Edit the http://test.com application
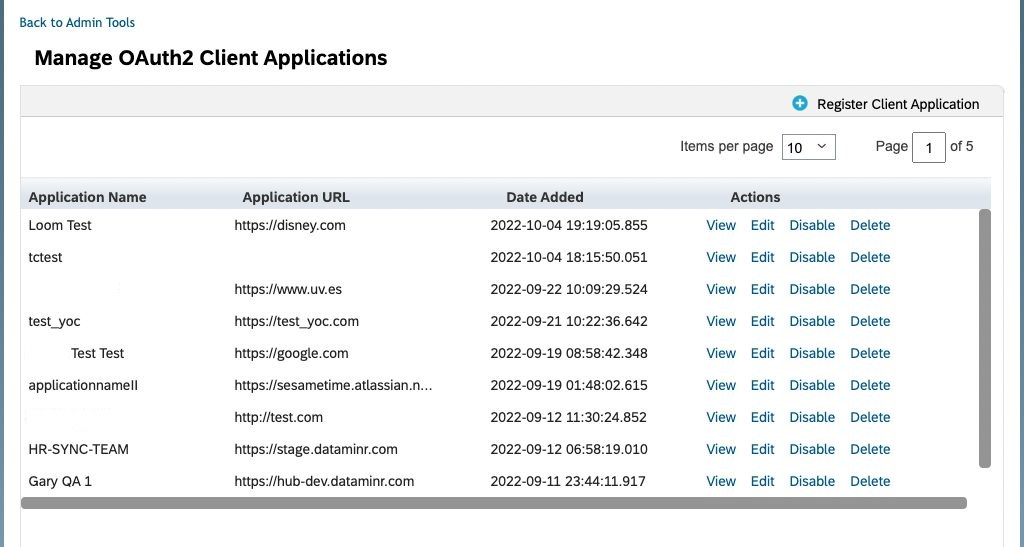The height and width of the screenshot is (547, 1024). 762,417
